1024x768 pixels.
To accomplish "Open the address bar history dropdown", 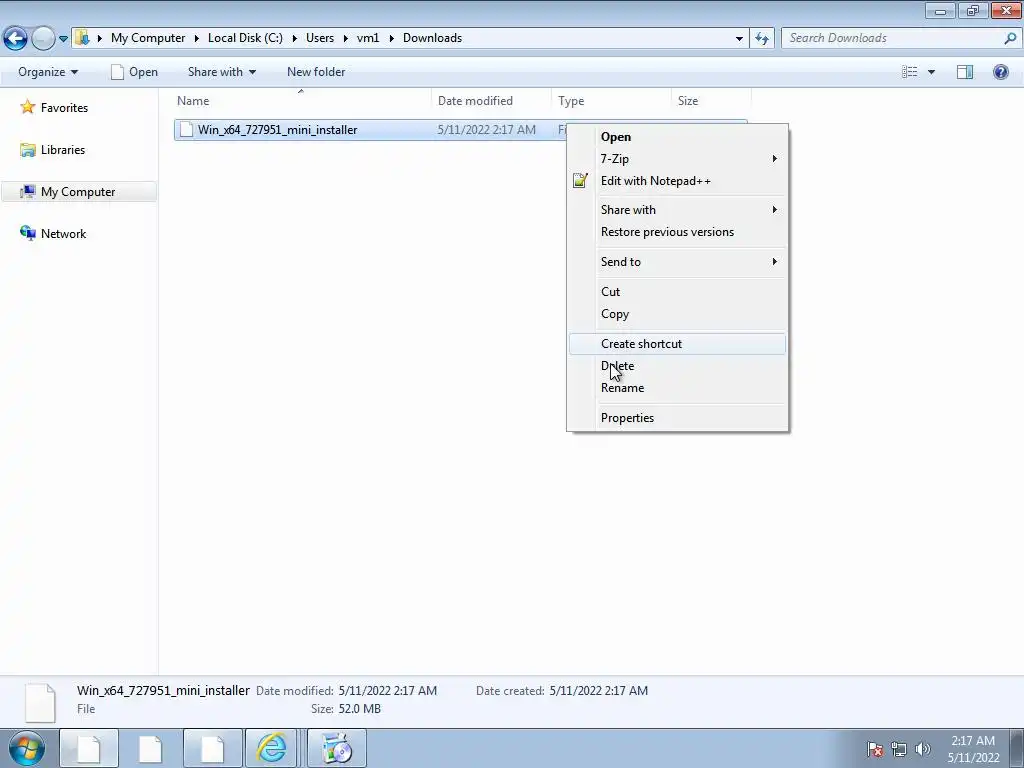I will [739, 39].
